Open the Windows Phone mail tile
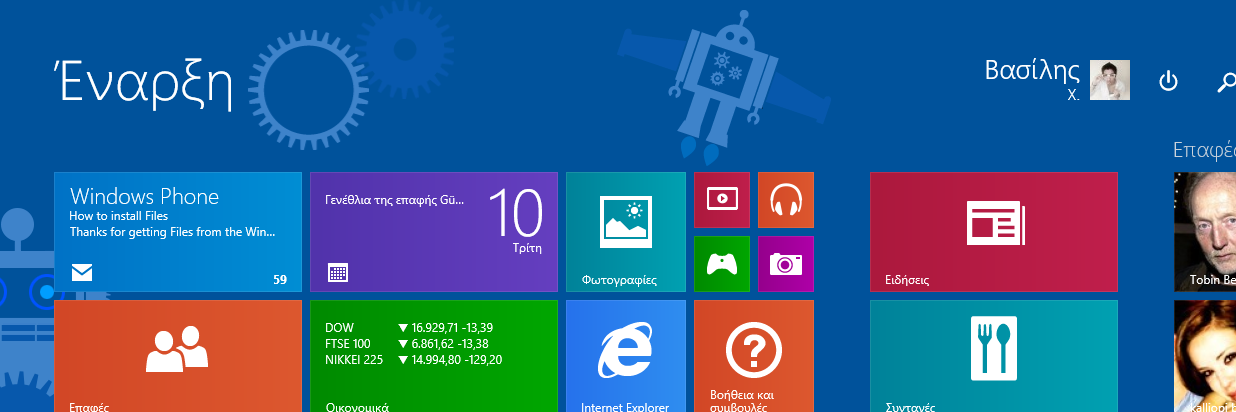This screenshot has height=412, width=1236. click(x=178, y=232)
